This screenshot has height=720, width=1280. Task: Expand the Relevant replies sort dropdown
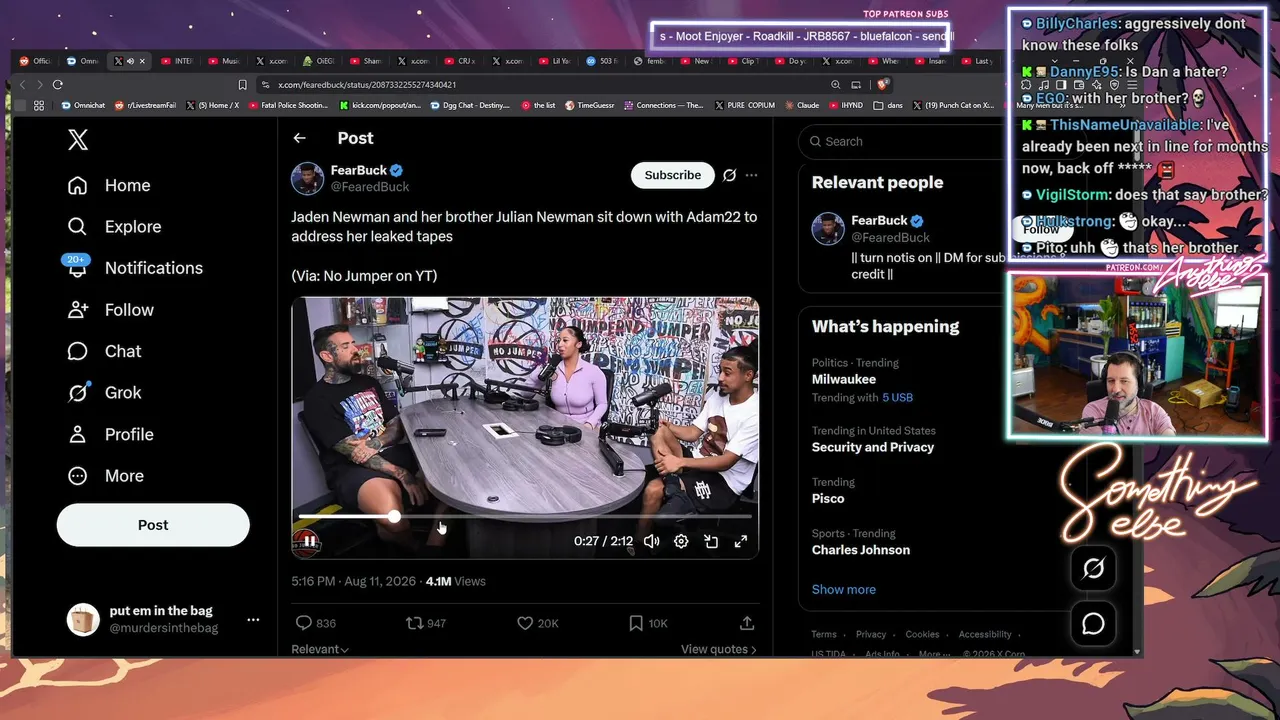pyautogui.click(x=320, y=649)
